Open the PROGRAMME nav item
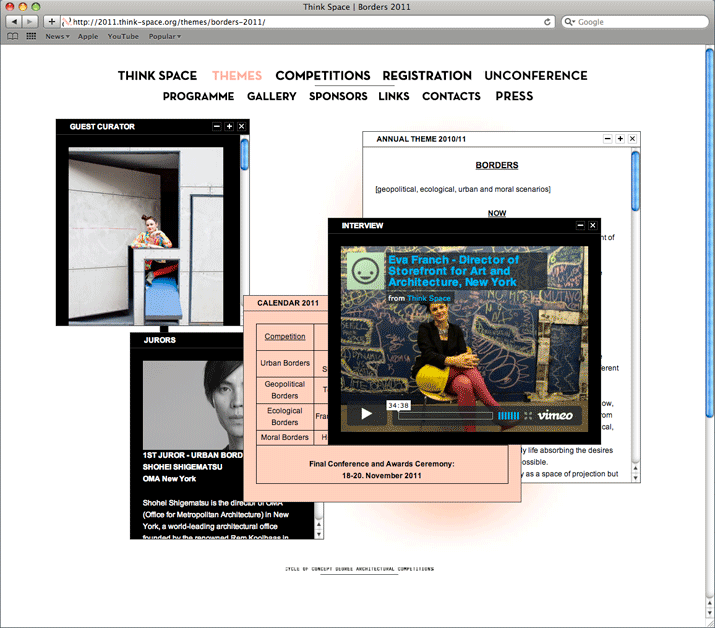Screen dimensions: 715x628 198,96
